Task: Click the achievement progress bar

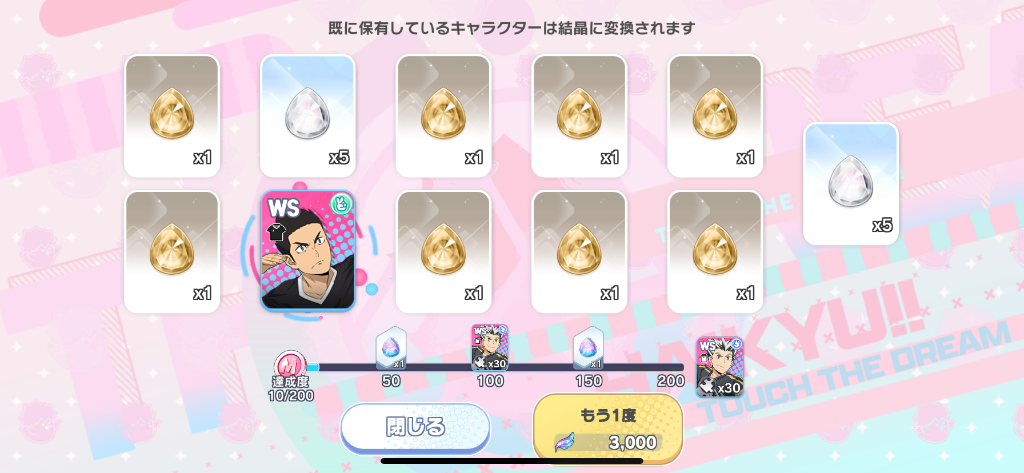Action: pyautogui.click(x=494, y=367)
